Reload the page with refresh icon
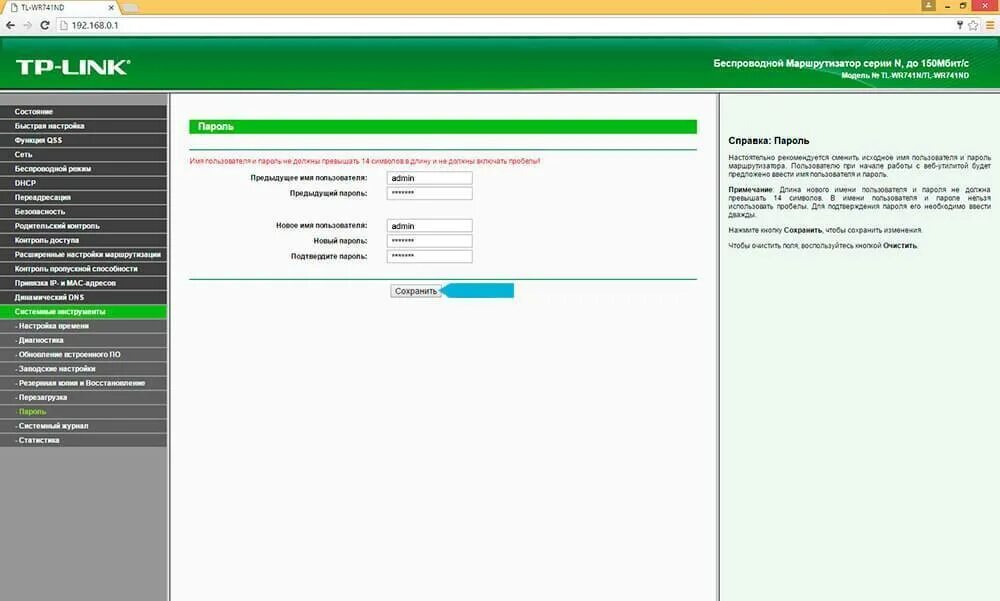 (x=45, y=26)
